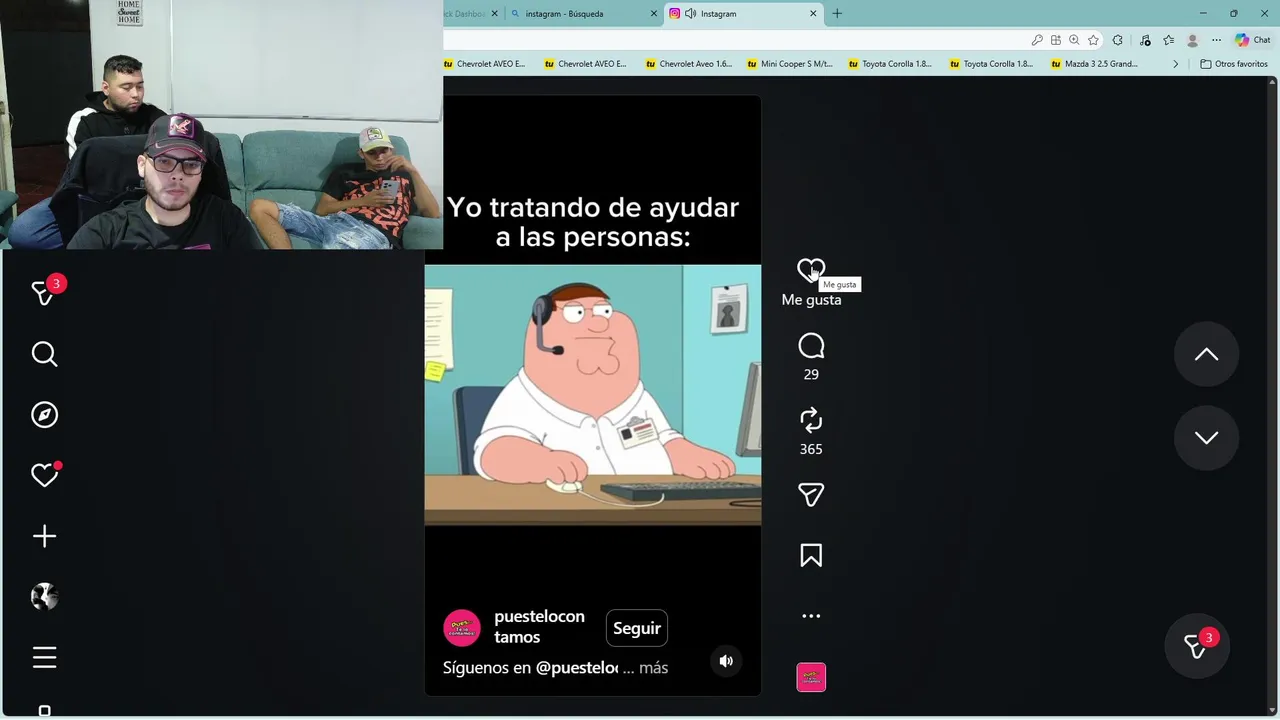Click the Peter Griffin video to pause

[593, 395]
